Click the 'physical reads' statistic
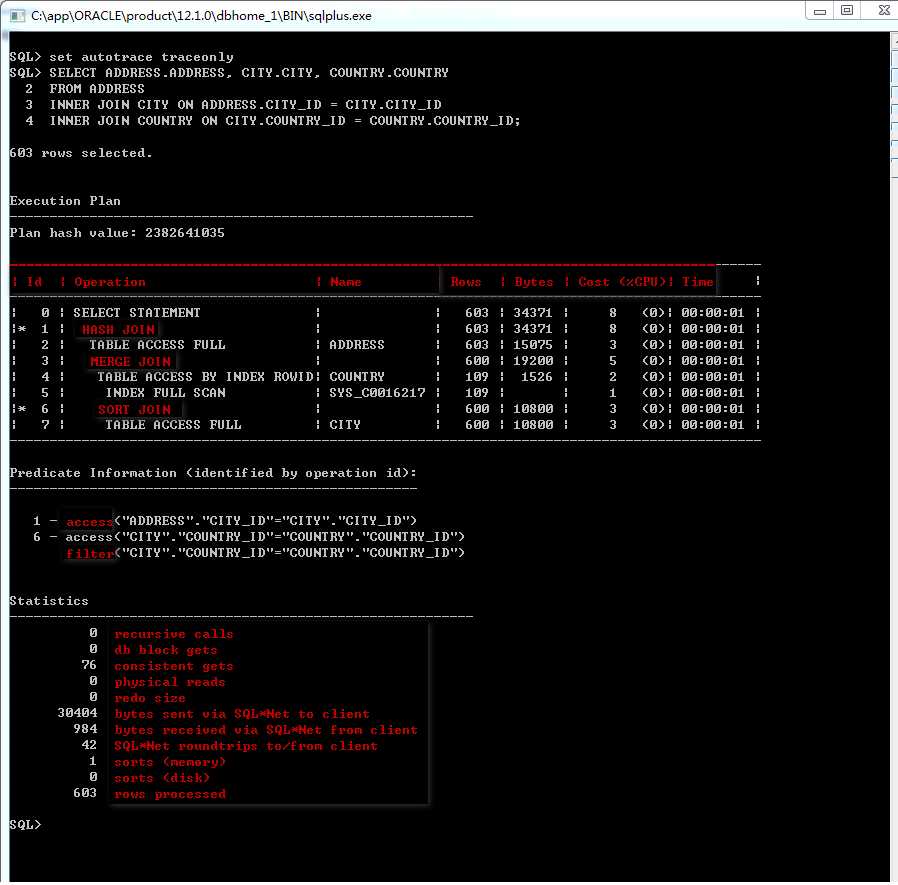Screen dimensions: 898x885 [x=170, y=682]
